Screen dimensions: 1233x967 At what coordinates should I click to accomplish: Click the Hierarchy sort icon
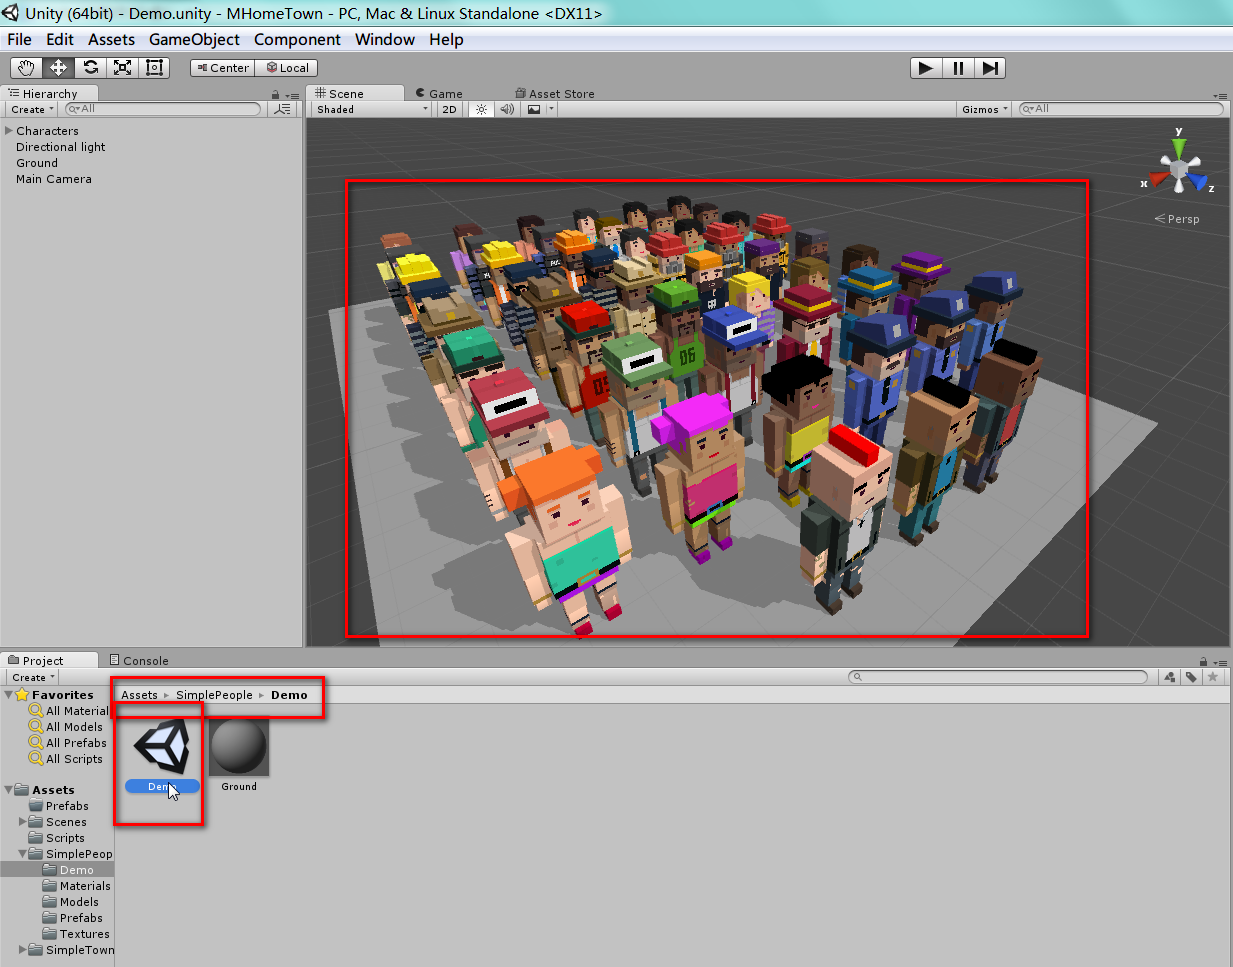[283, 109]
